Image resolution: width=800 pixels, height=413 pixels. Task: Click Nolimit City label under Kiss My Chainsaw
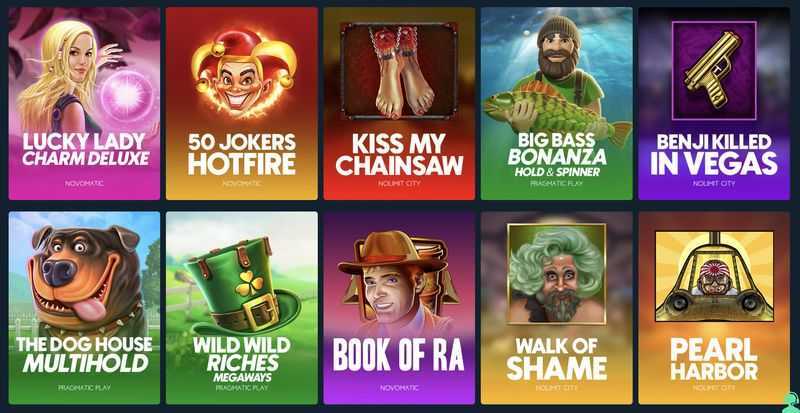(x=399, y=183)
